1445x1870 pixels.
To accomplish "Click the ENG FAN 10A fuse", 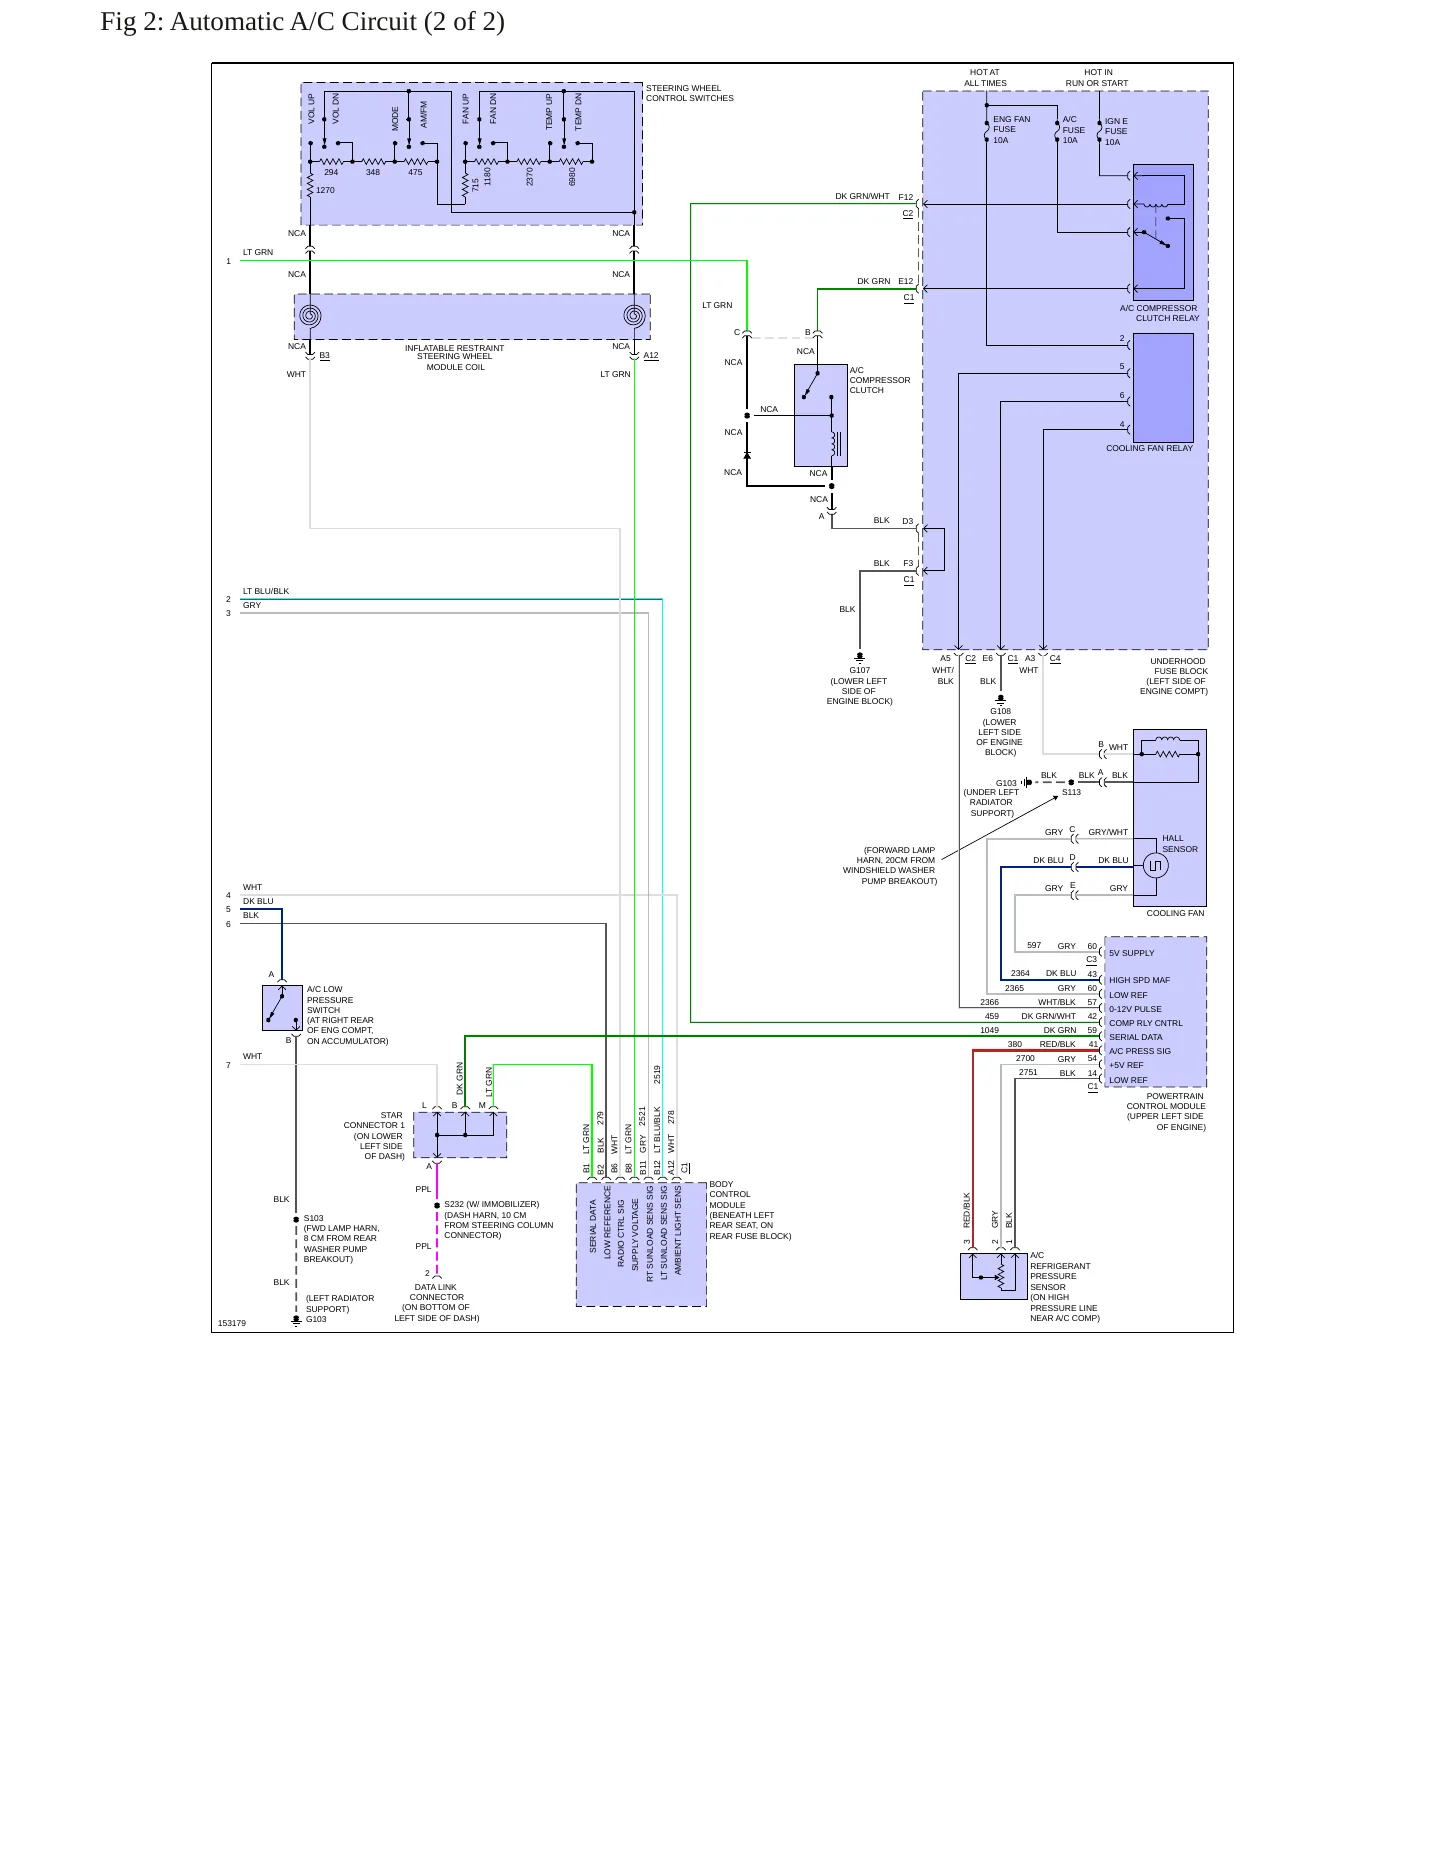I will tap(987, 129).
